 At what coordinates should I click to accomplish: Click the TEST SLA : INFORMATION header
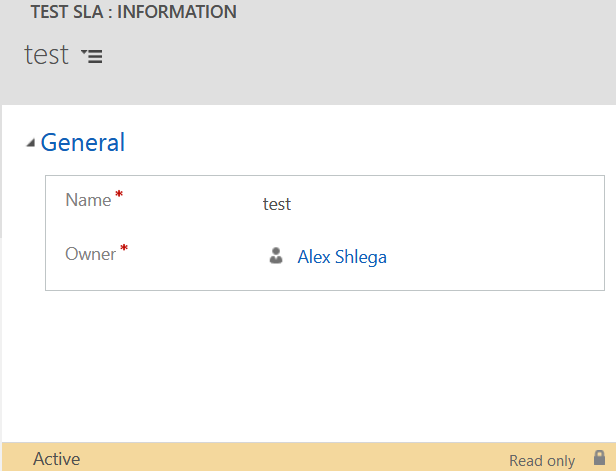coord(134,11)
